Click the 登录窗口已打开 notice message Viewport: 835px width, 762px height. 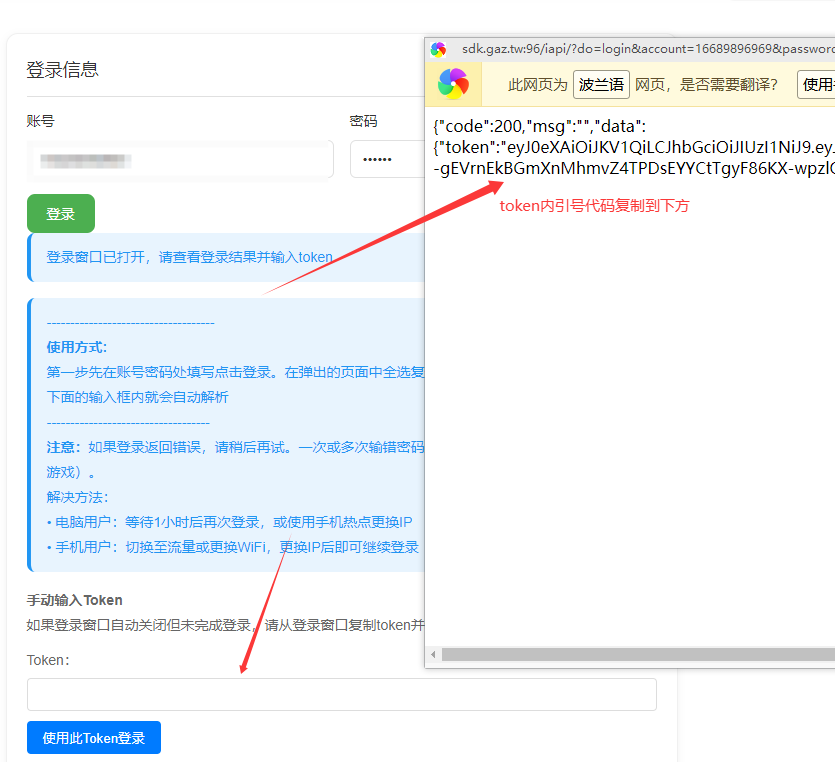189,257
